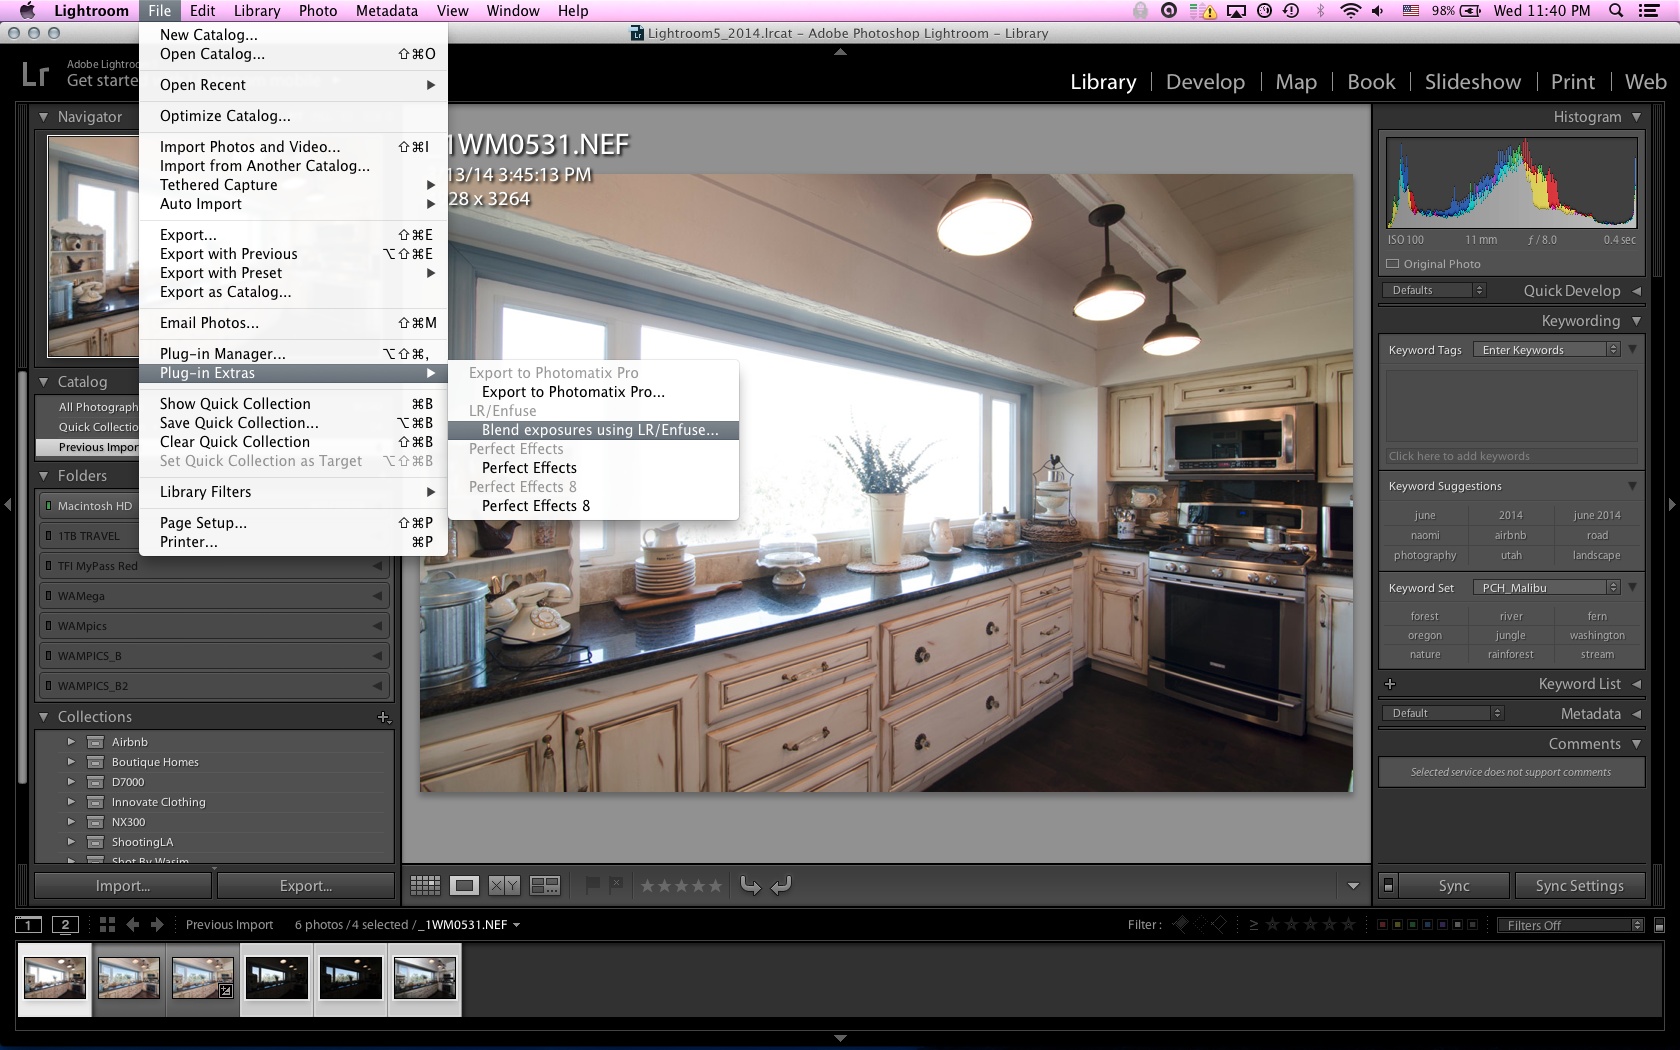This screenshot has width=1680, height=1050.
Task: Click rating comparison symbol in filter bar
Action: pos(1254,925)
